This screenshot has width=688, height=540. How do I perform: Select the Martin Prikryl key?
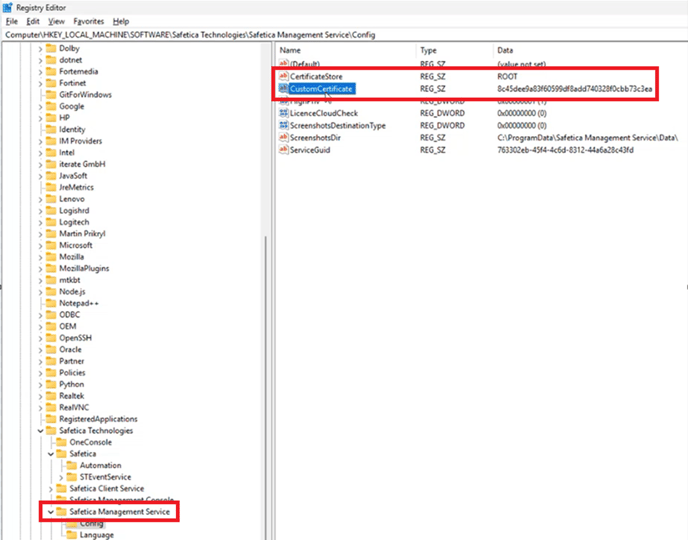[x=82, y=234]
